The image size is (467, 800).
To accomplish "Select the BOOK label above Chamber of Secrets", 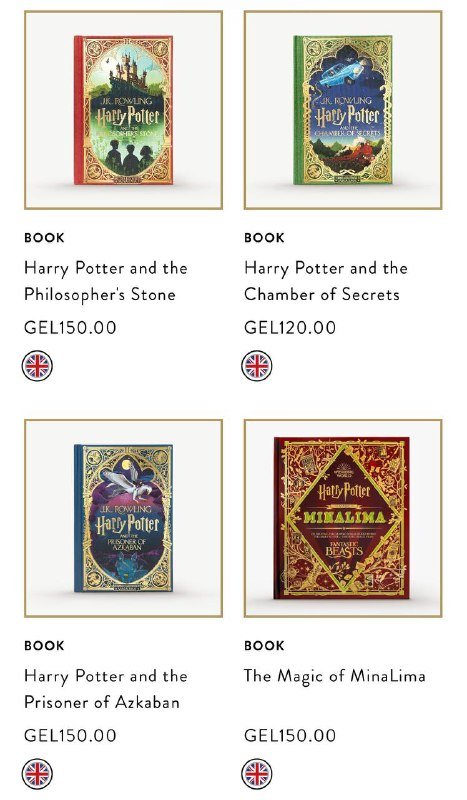I will click(264, 238).
